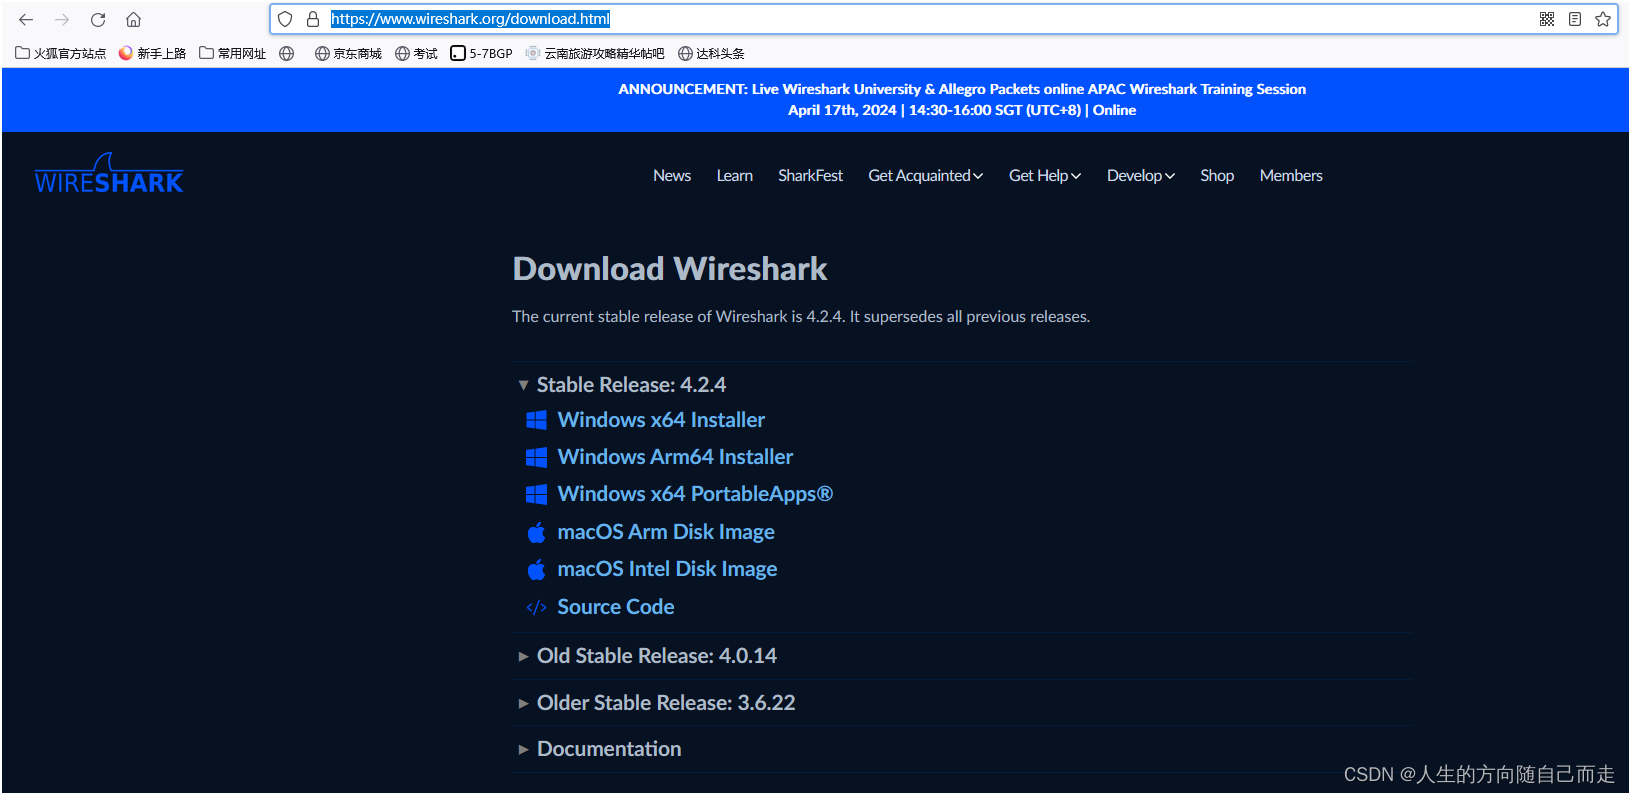Click the padlock site security icon
The width and height of the screenshot is (1631, 795).
[x=313, y=19]
